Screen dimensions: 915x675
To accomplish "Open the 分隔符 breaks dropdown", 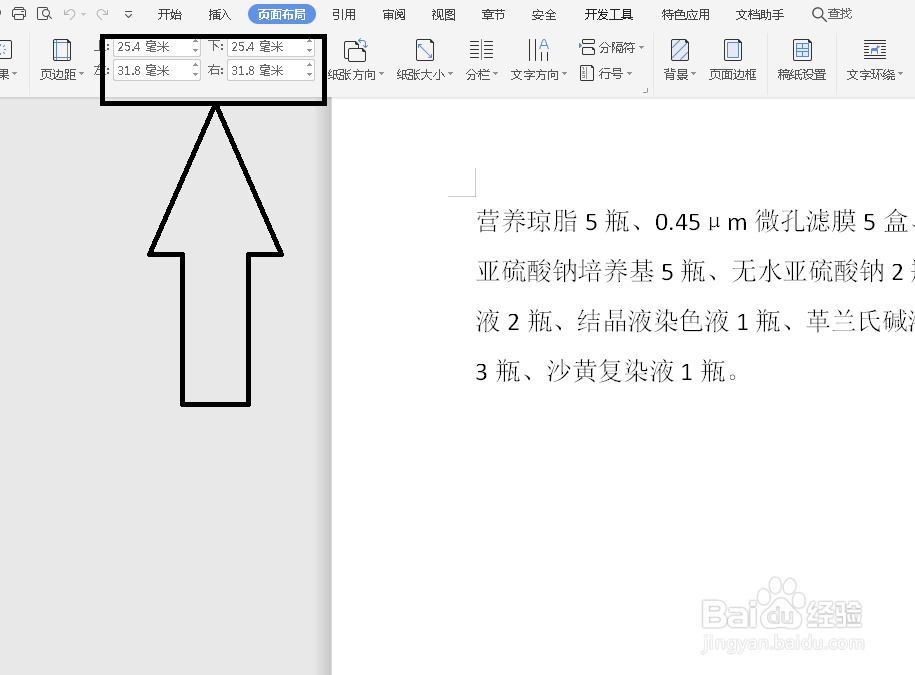I will click(612, 45).
